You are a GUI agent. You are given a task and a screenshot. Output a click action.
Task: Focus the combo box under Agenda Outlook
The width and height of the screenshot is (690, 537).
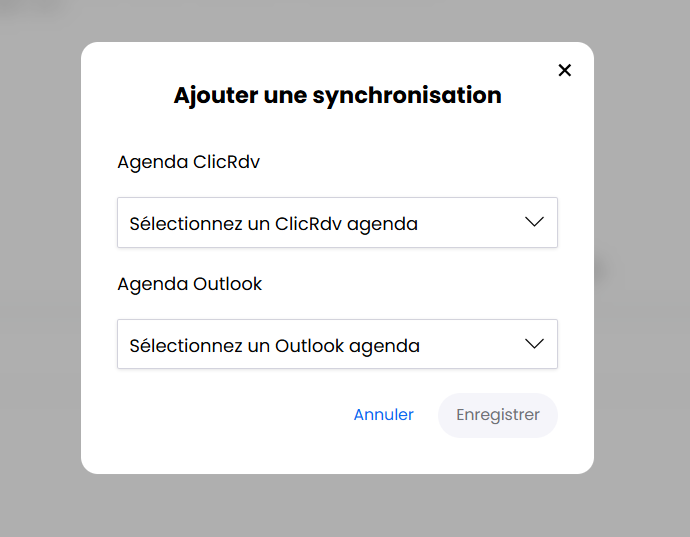tap(337, 345)
